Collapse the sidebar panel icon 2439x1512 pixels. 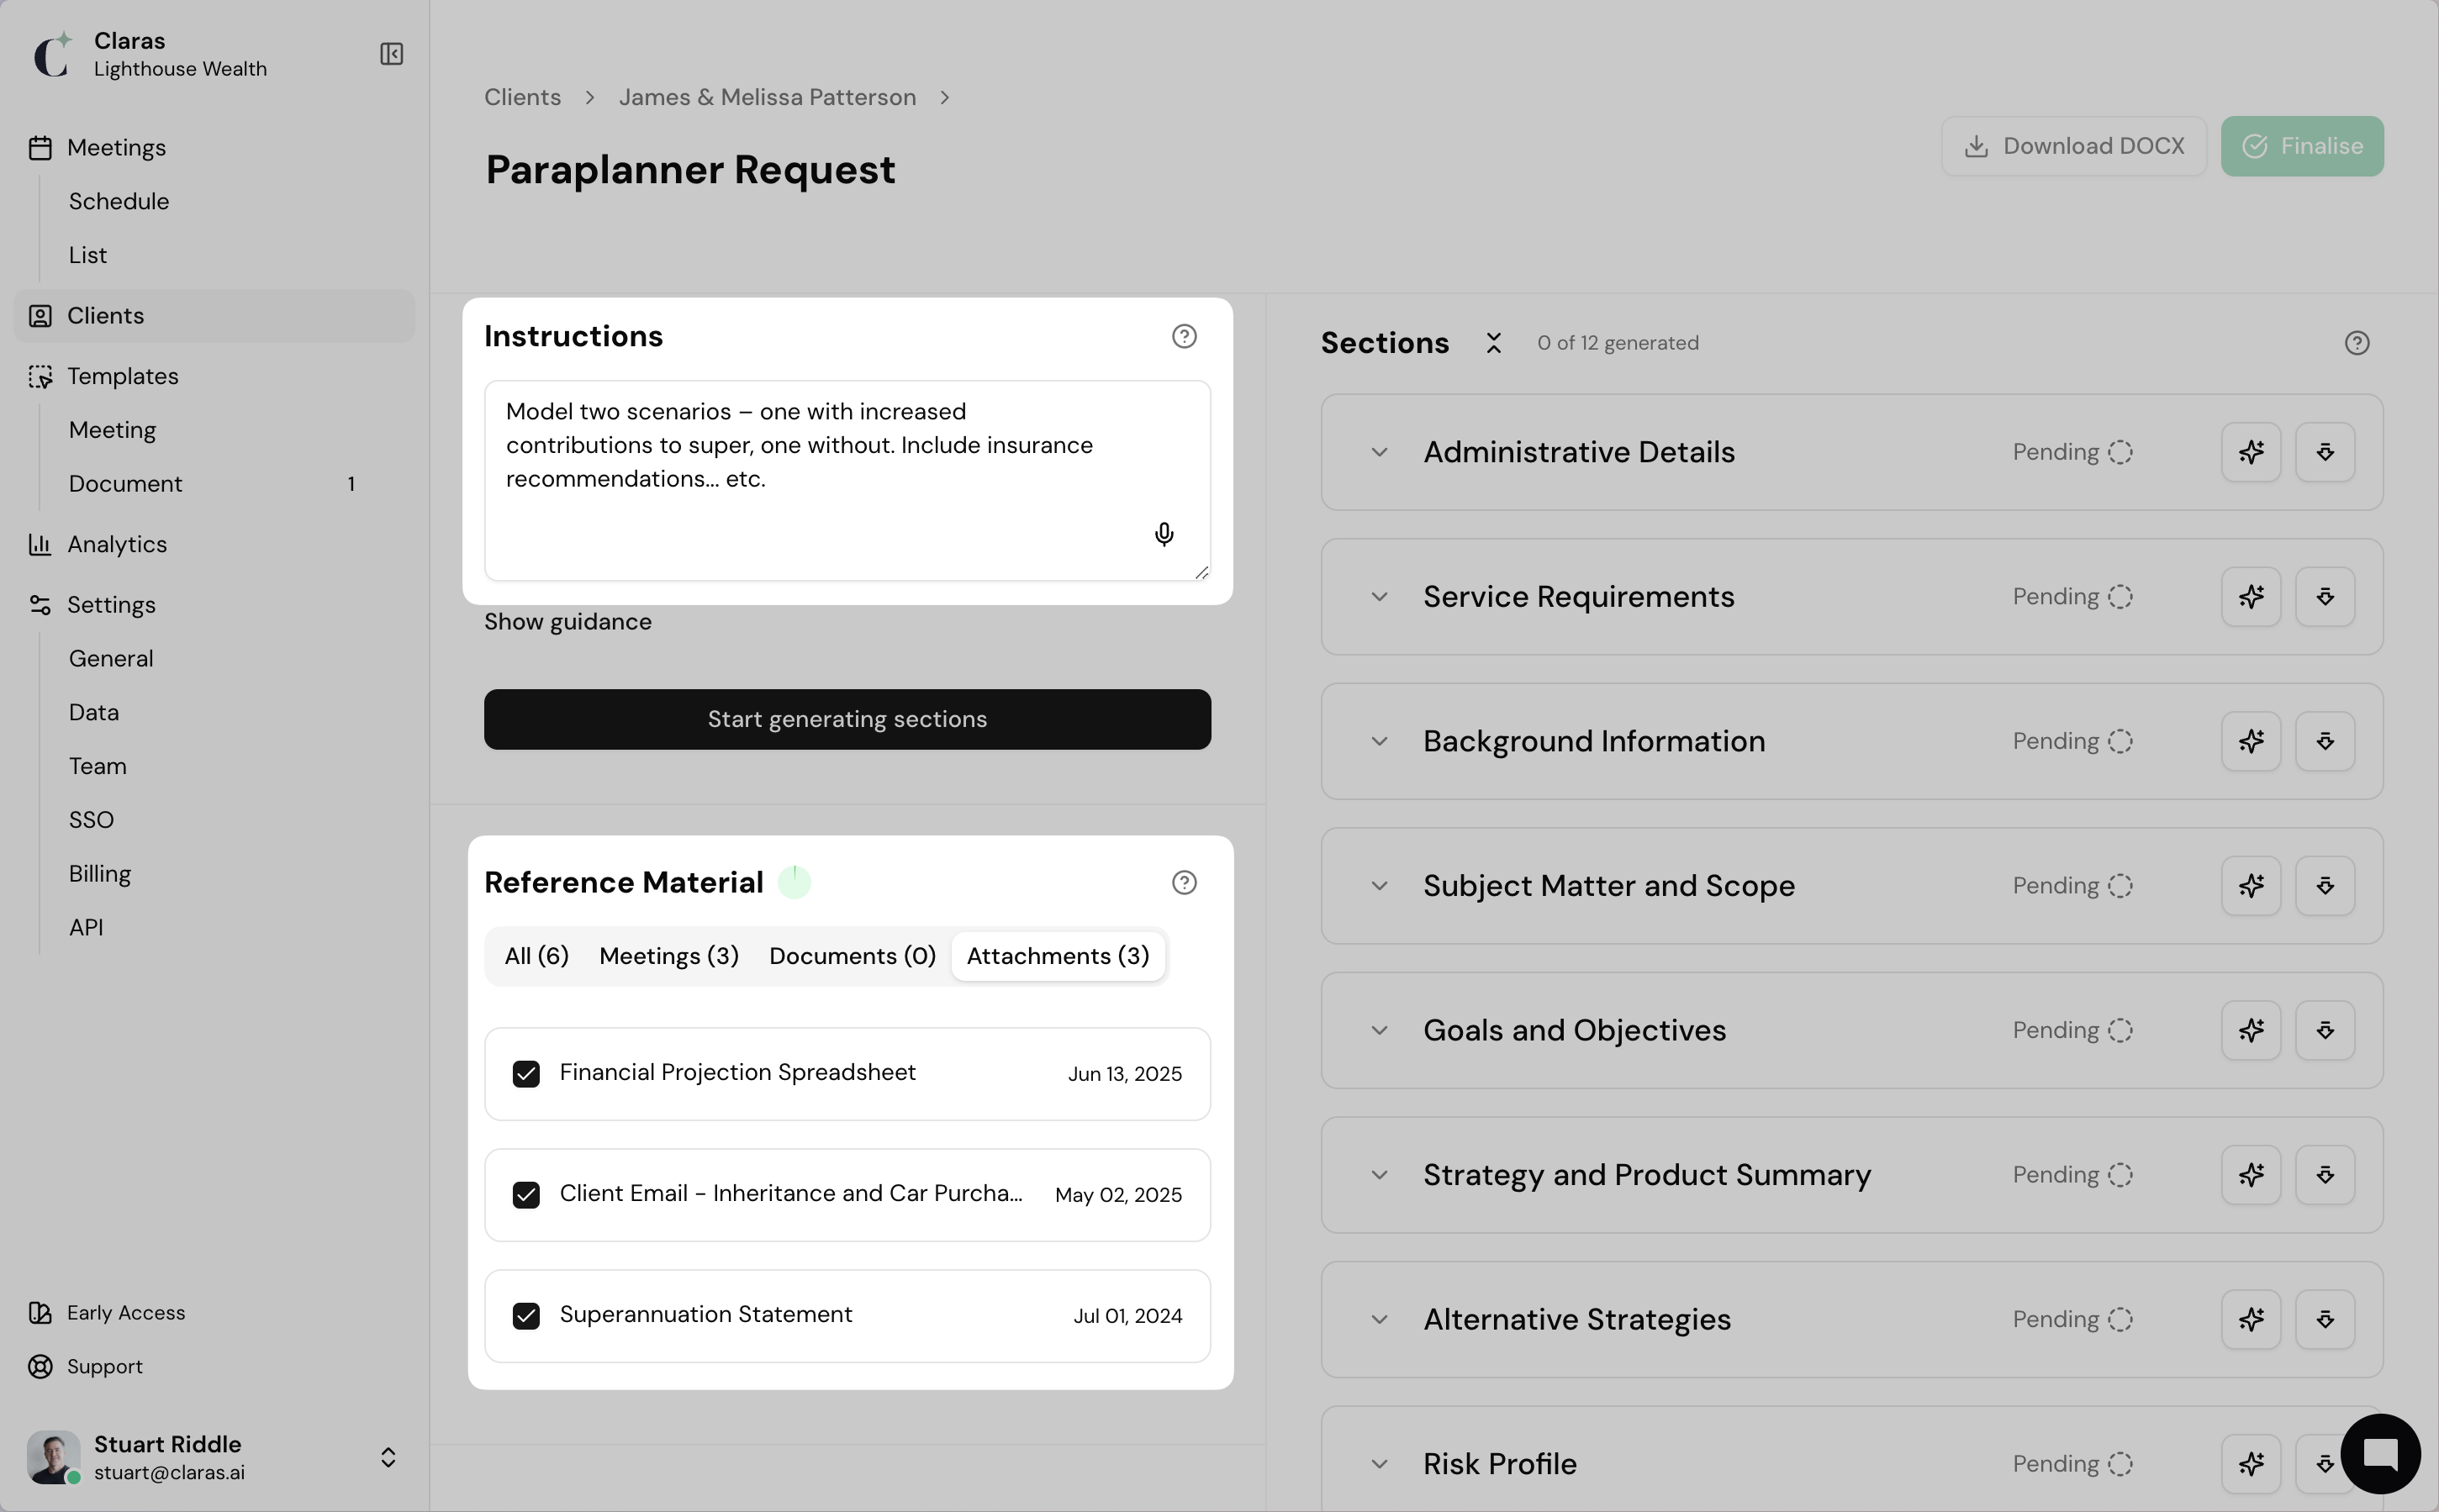tap(391, 54)
